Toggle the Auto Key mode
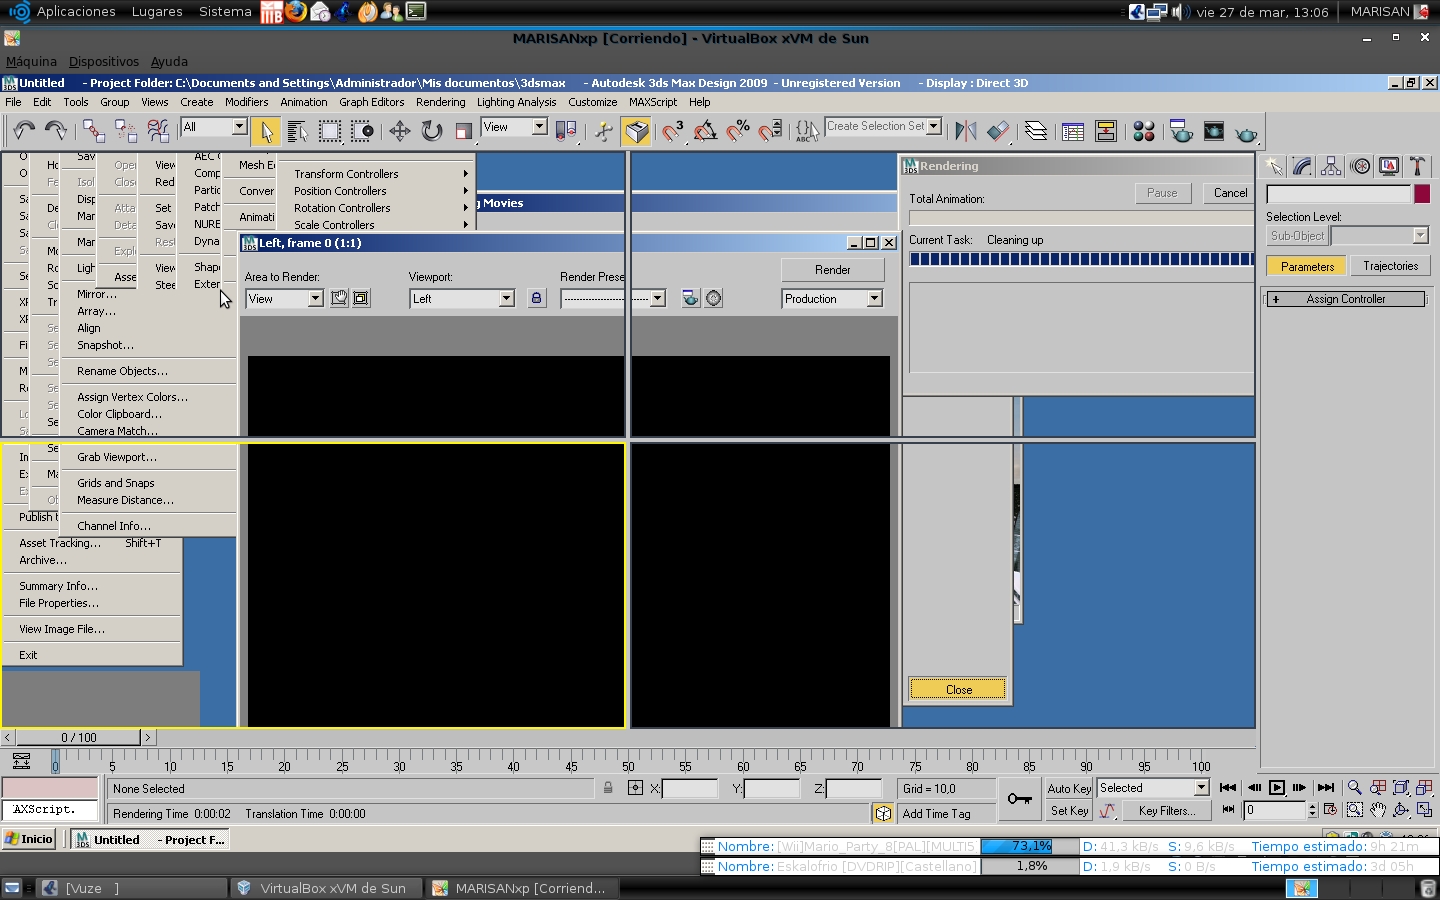Screen dimensions: 1440x900 (x=1069, y=788)
